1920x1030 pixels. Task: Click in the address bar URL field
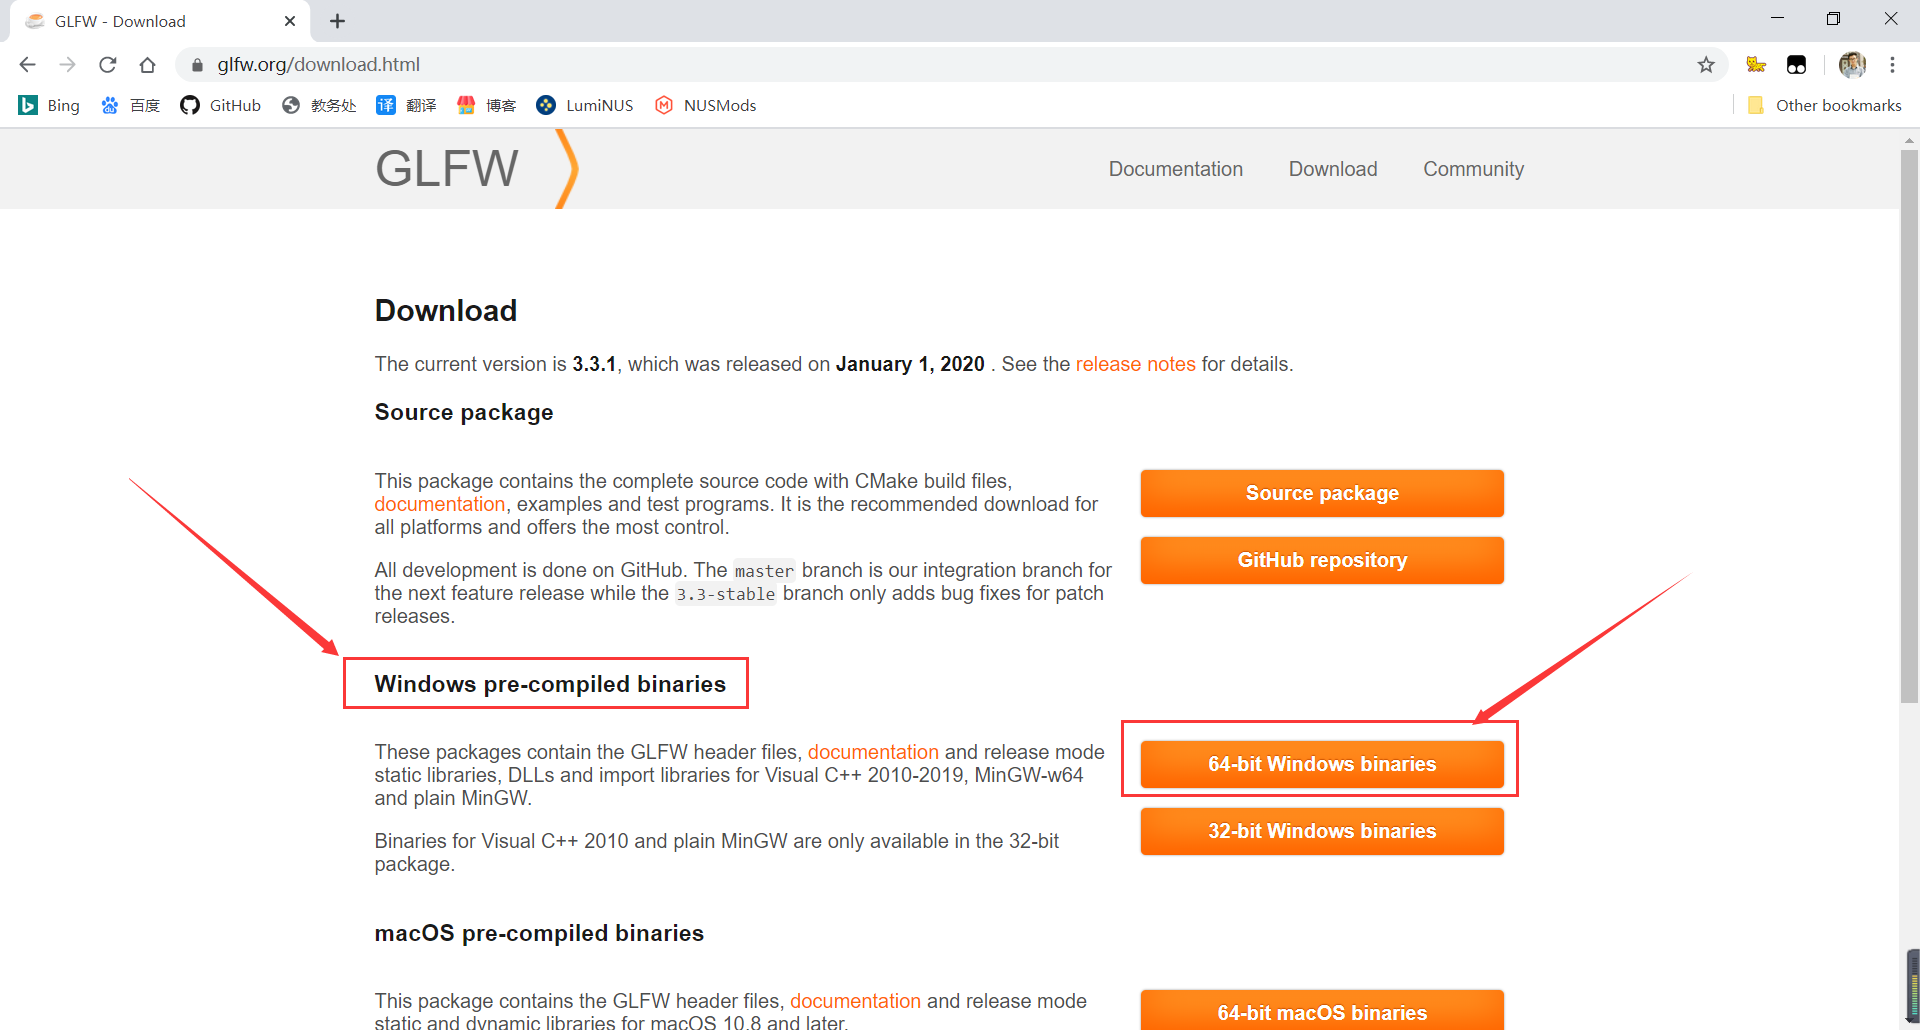(x=940, y=65)
